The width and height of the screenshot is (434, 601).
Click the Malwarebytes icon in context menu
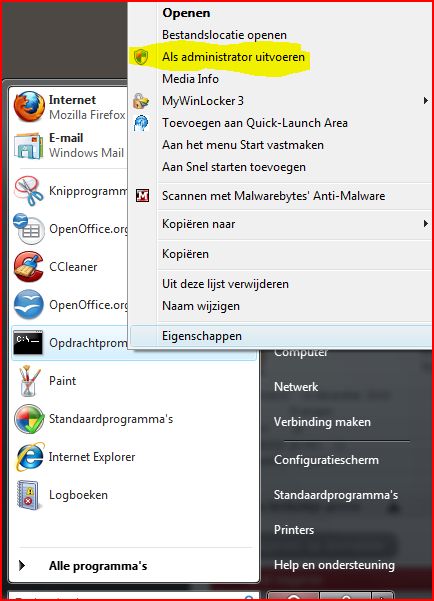tap(142, 196)
